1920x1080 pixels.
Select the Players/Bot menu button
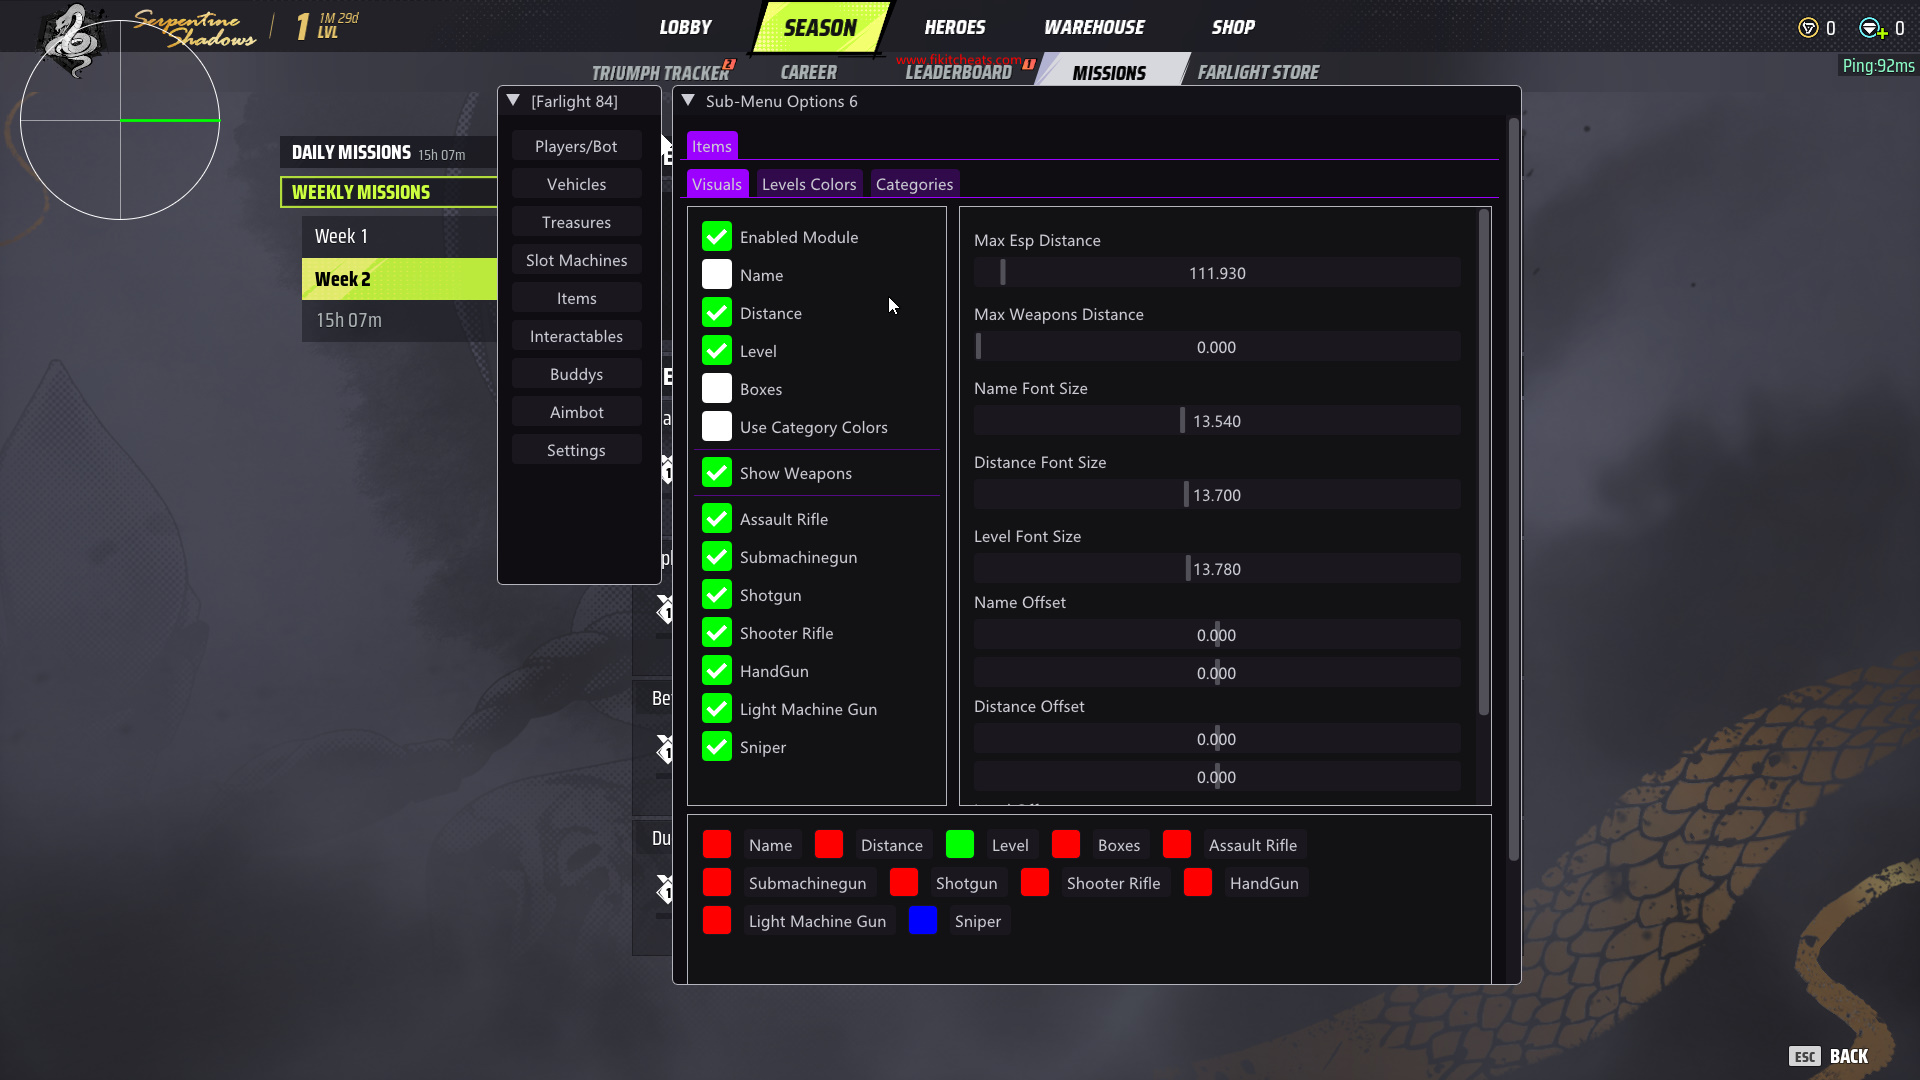coord(576,146)
